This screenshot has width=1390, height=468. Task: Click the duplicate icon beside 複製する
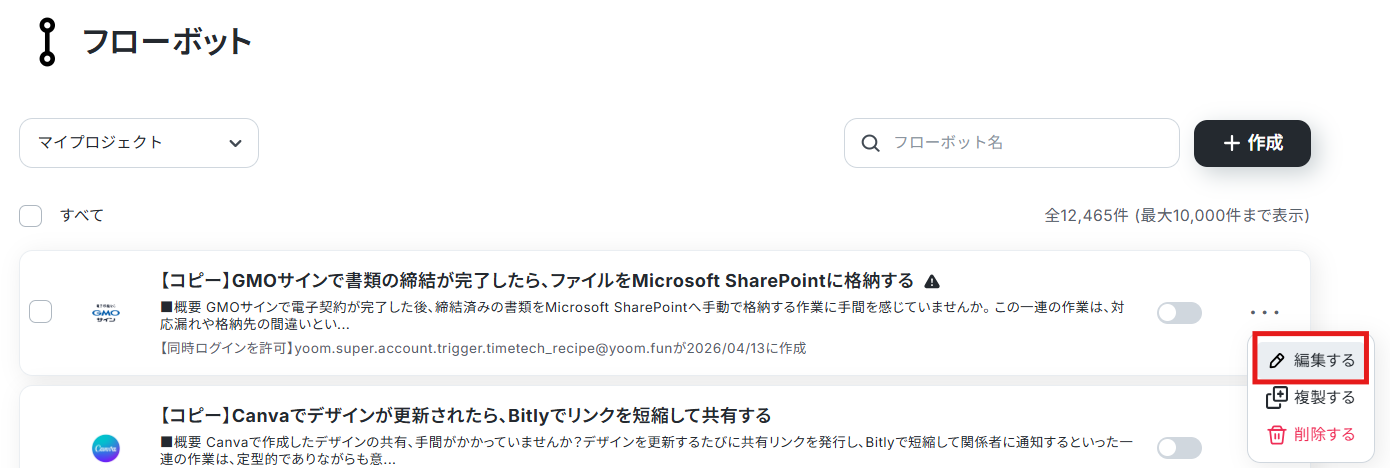point(1276,397)
